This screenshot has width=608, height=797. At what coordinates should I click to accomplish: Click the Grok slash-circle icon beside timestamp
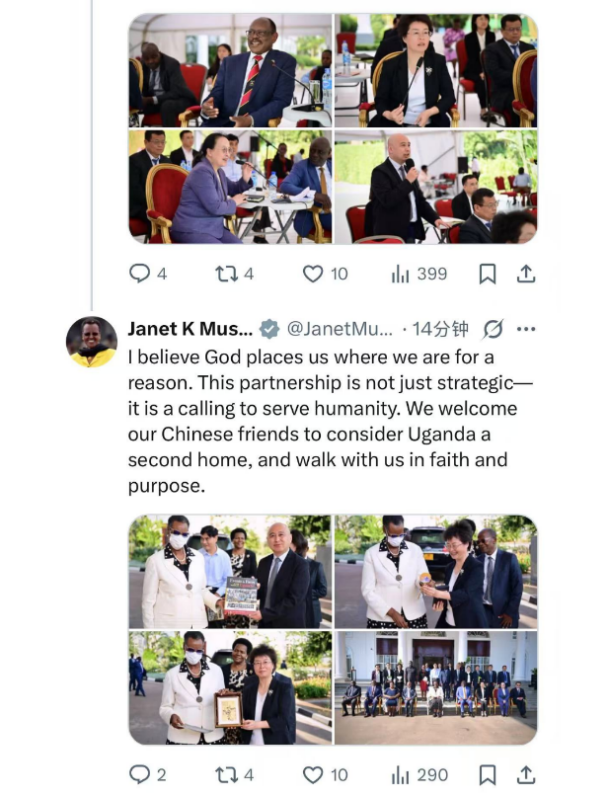(493, 329)
